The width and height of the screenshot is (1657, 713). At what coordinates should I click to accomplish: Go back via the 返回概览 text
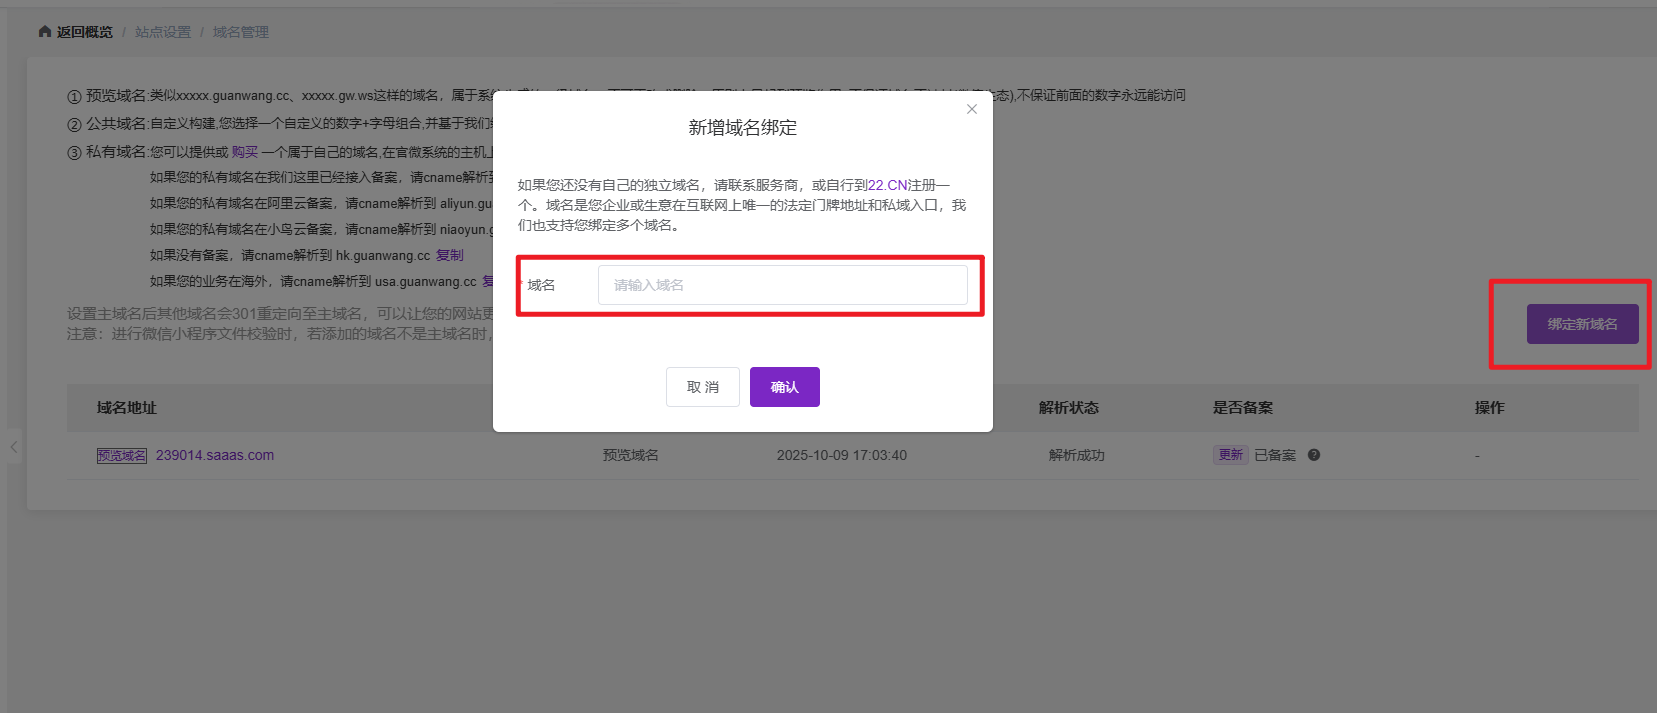(85, 32)
